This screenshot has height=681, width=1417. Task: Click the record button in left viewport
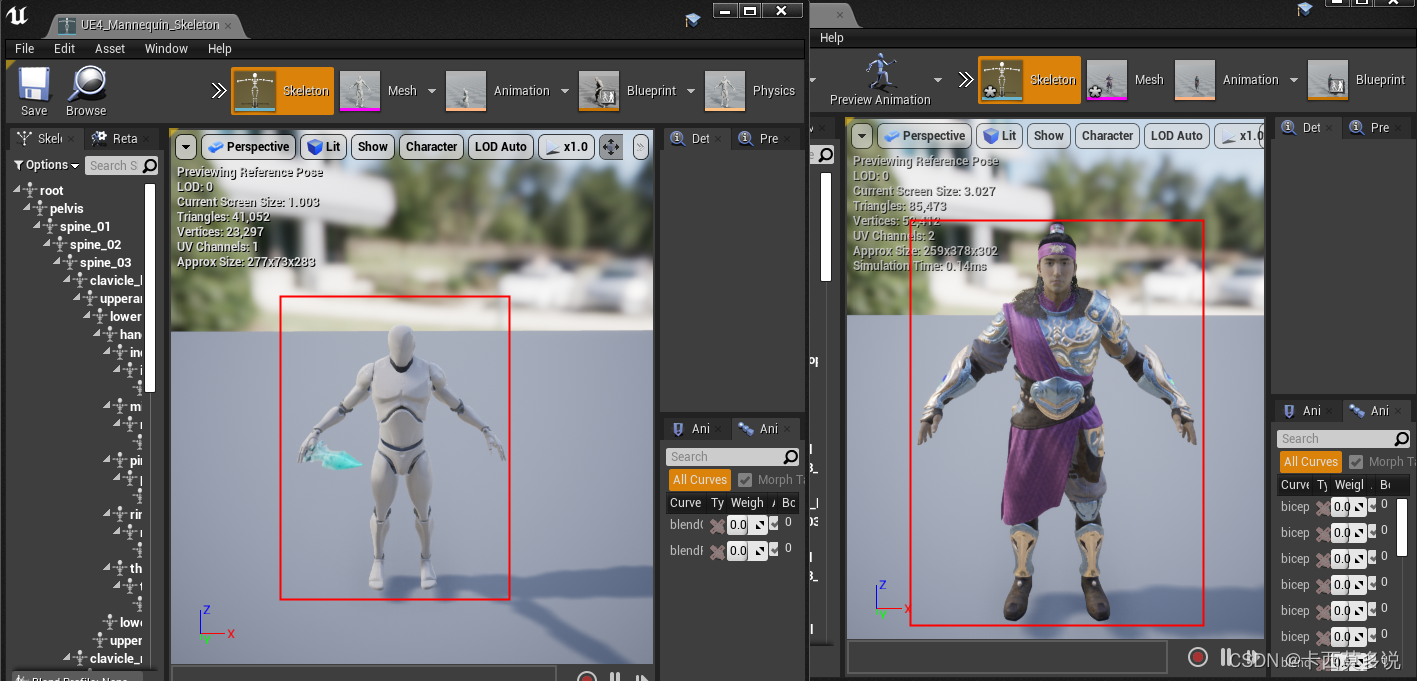[x=587, y=679]
